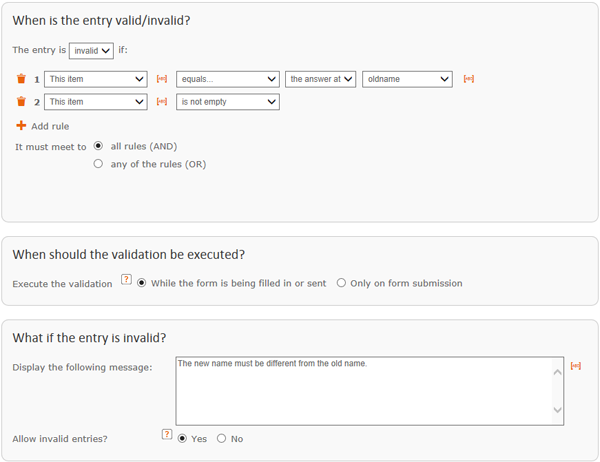Image resolution: width=600 pixels, height=462 pixels.
Task: Open help for Execute the validation
Action: click(x=126, y=279)
